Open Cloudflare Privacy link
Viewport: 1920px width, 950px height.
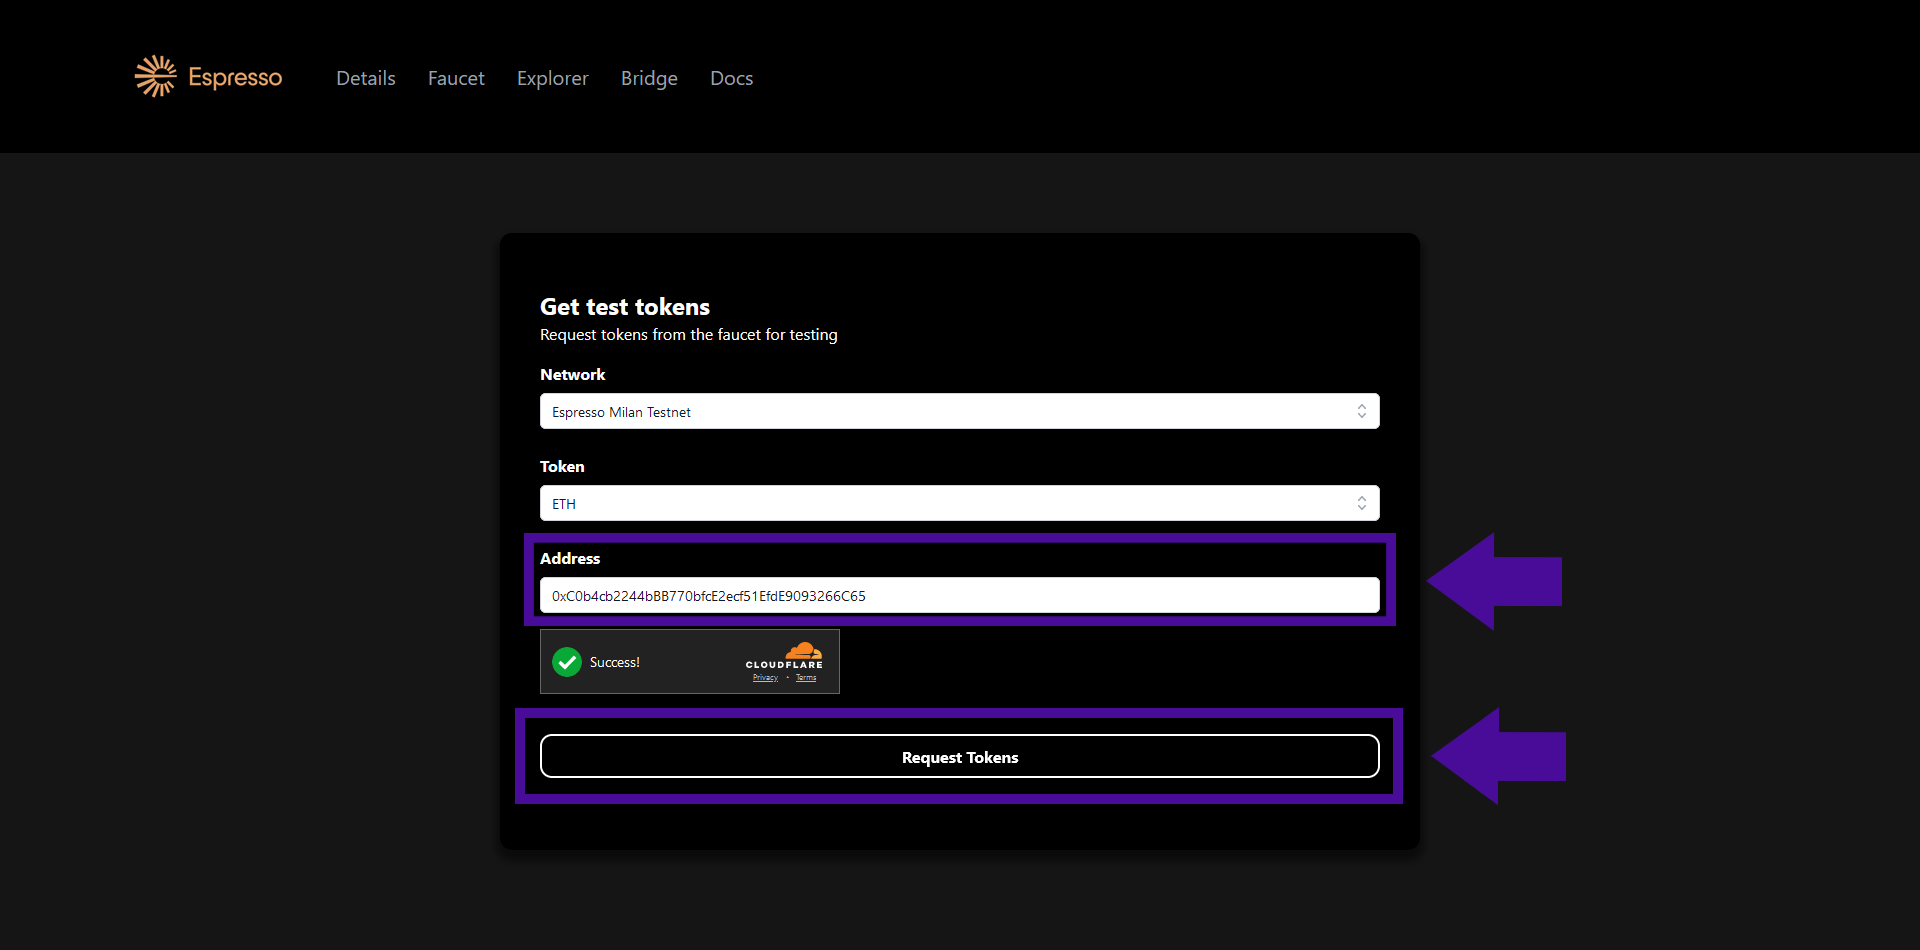pos(765,678)
